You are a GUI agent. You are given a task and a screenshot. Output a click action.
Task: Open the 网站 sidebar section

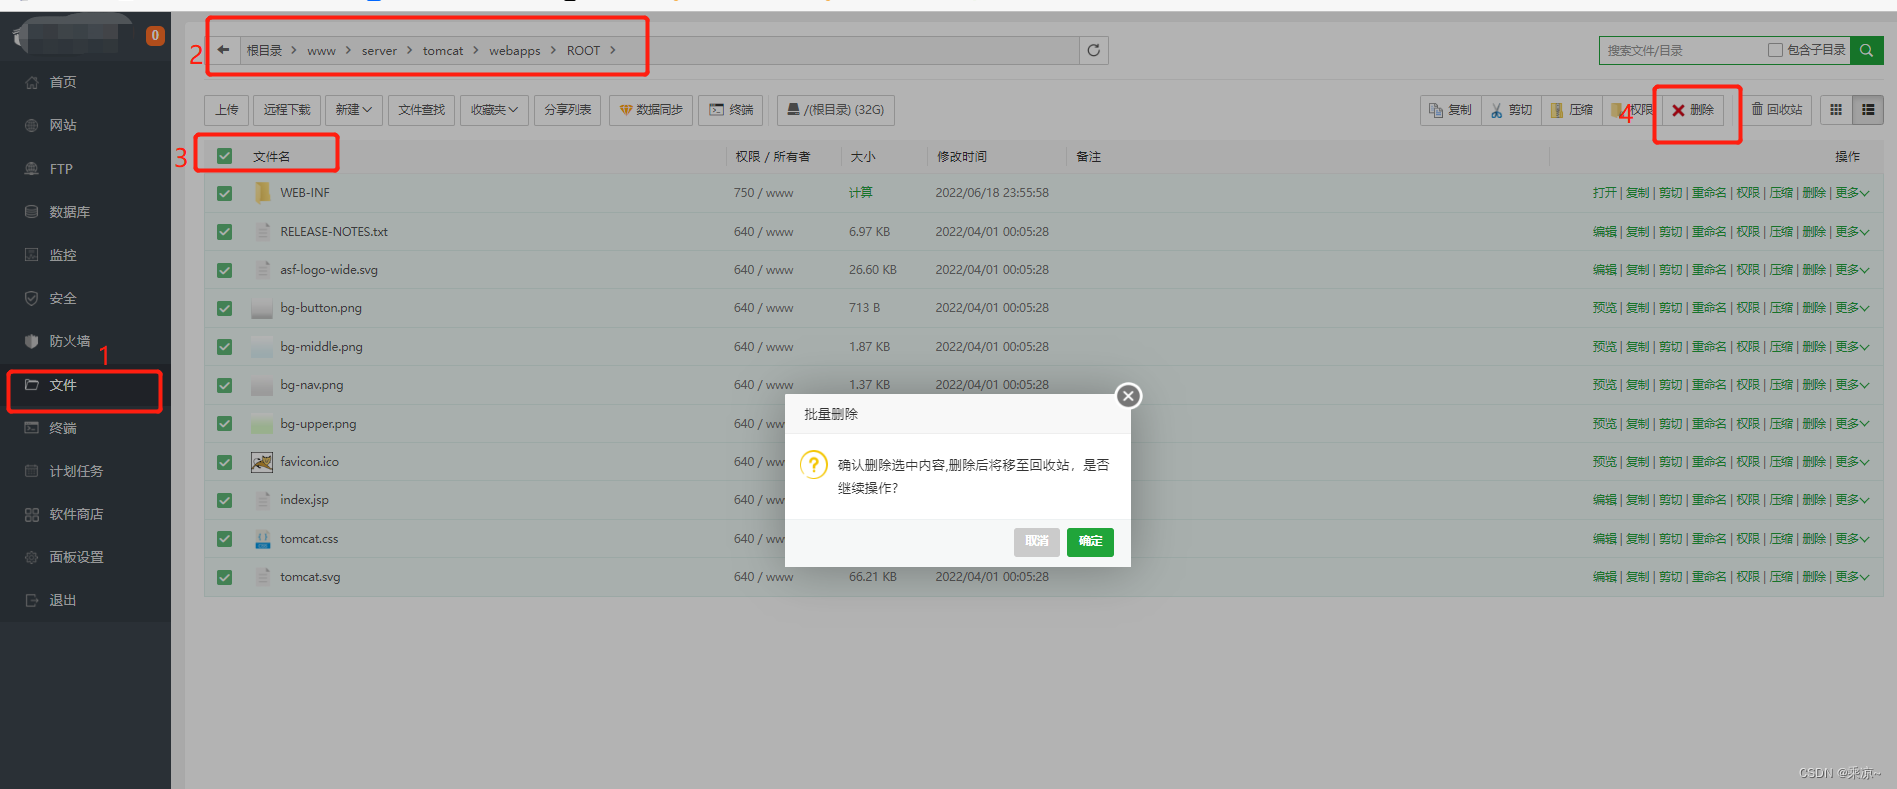63,125
